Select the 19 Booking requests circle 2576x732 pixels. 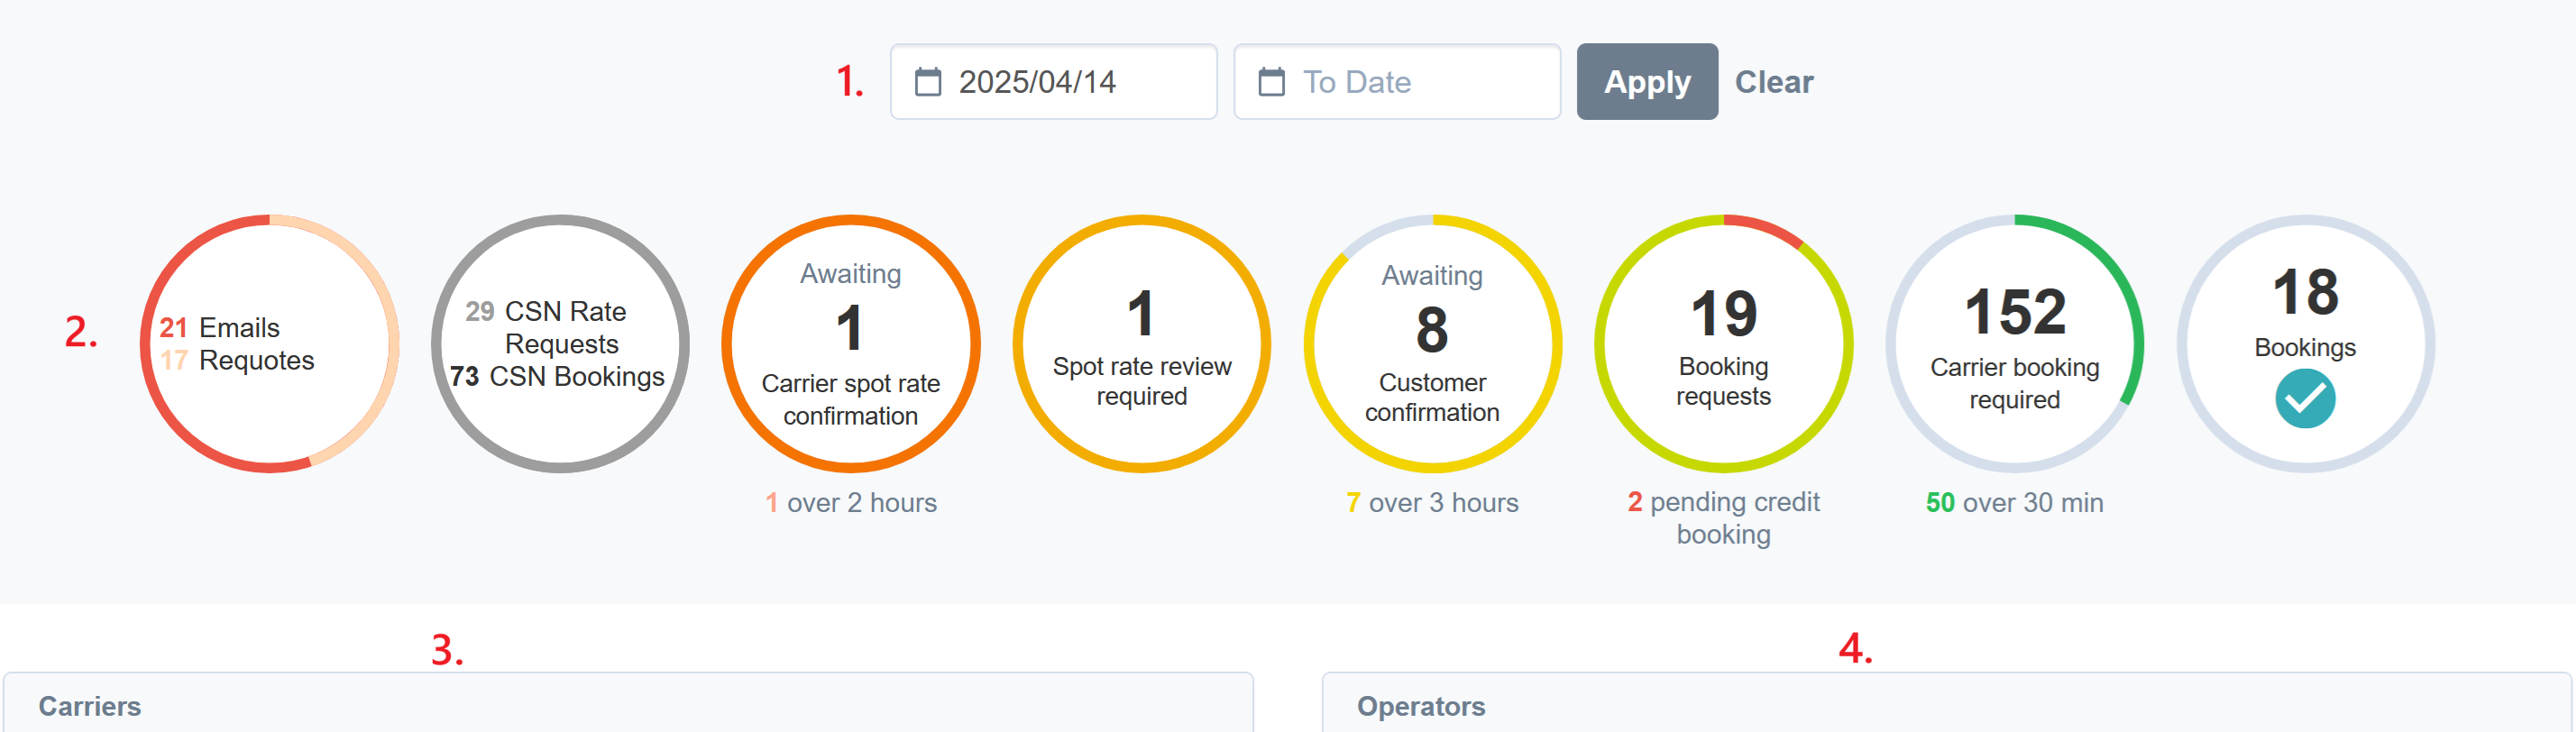(1723, 343)
